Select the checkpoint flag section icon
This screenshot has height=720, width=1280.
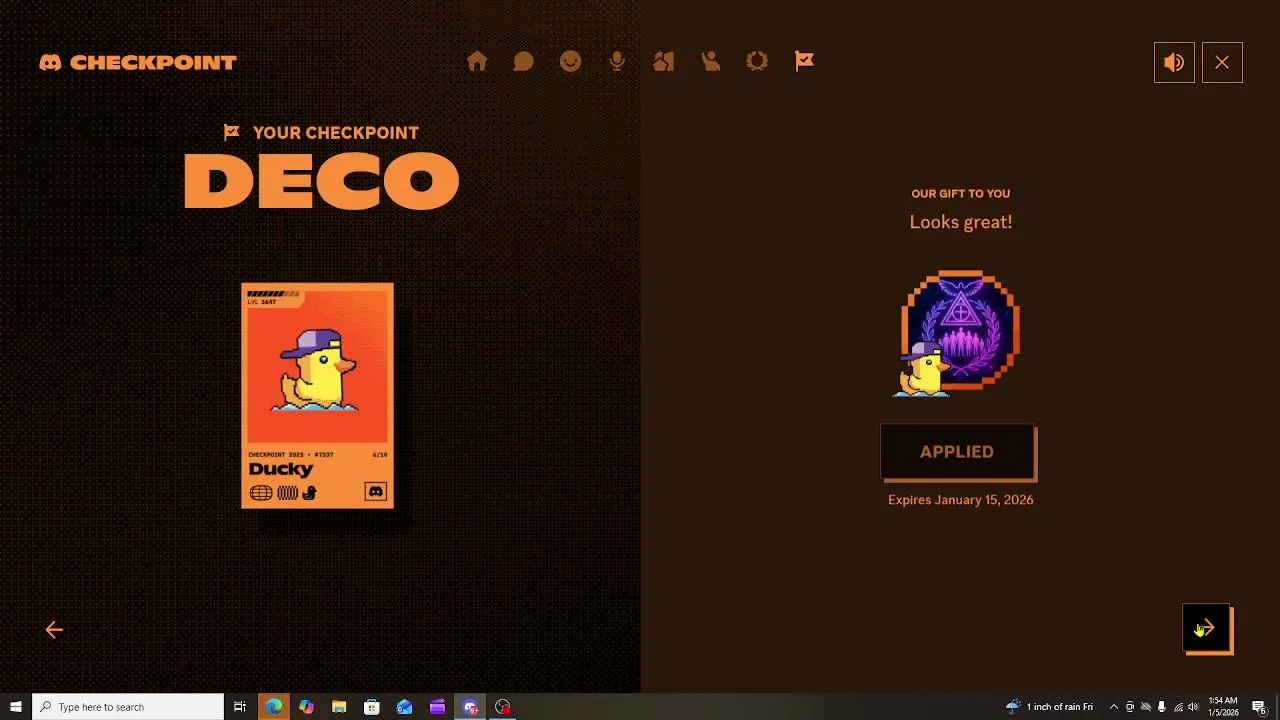point(804,62)
